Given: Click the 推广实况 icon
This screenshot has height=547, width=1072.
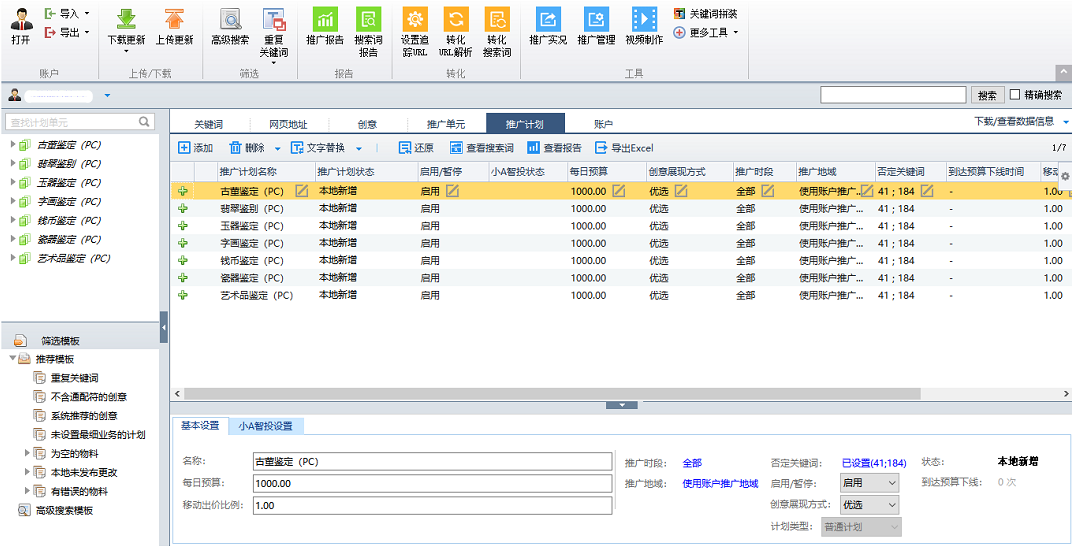Looking at the screenshot, I should coord(548,19).
